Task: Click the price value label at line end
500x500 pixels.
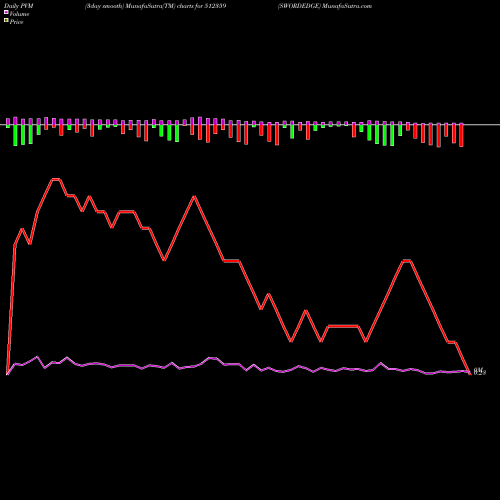Action: click(480, 372)
